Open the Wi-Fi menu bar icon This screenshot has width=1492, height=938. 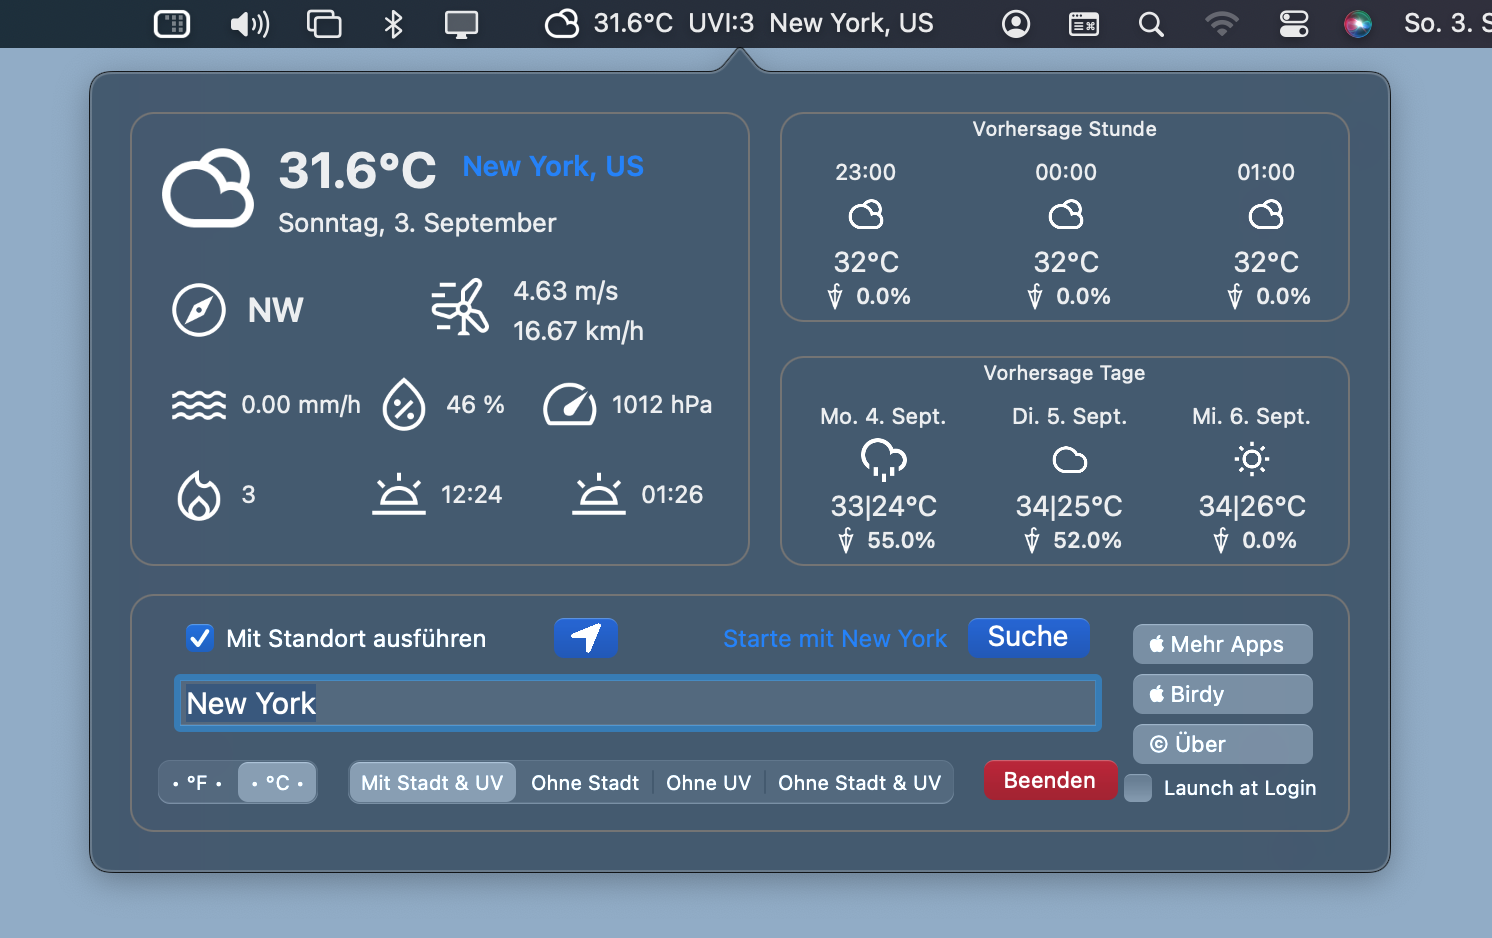(1222, 24)
